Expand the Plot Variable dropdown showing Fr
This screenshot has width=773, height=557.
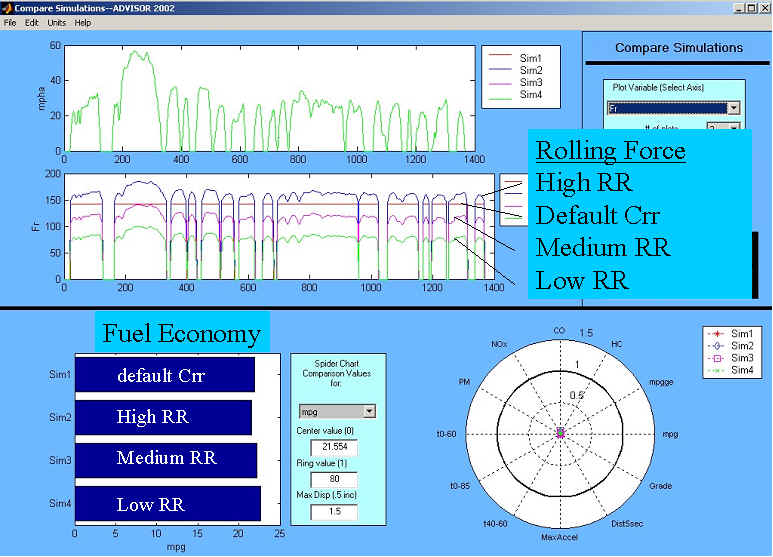click(733, 107)
